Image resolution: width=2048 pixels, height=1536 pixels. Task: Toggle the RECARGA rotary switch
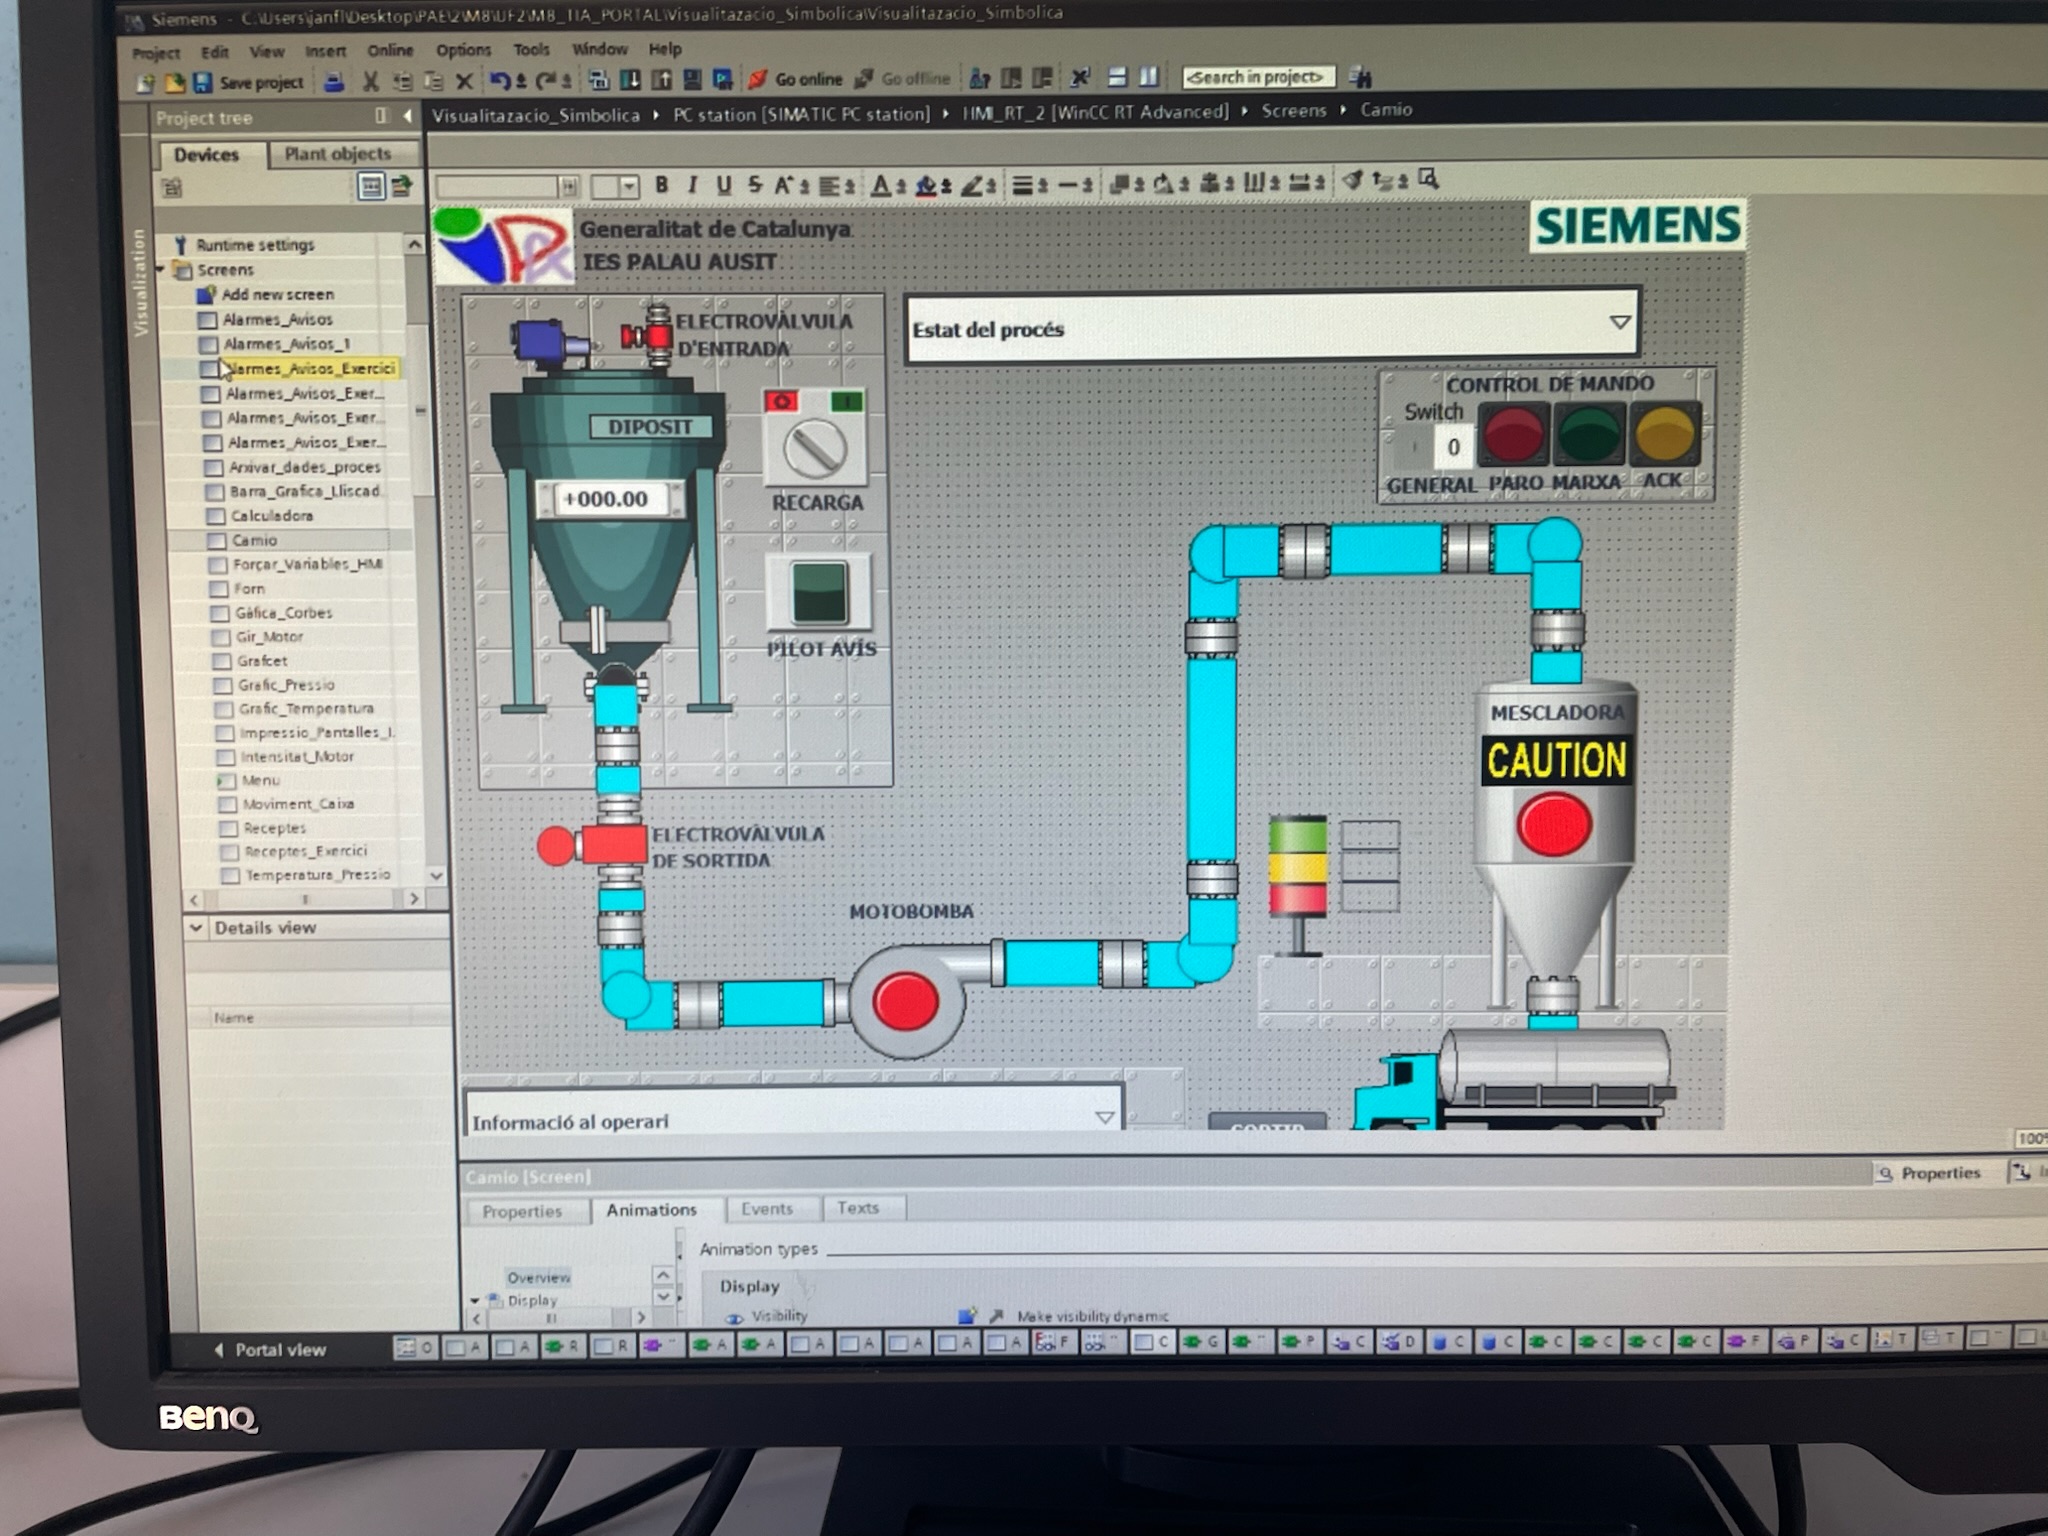coord(814,447)
